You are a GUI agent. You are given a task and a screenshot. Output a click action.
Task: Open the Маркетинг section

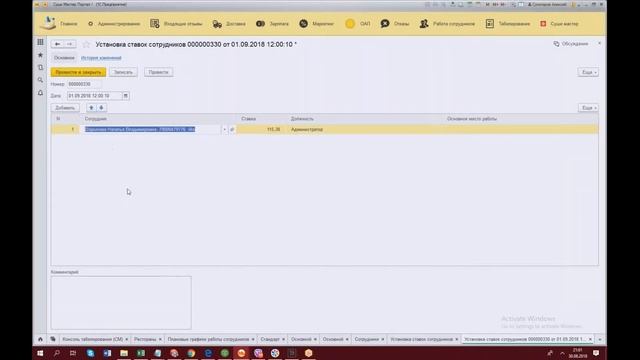tap(316, 24)
